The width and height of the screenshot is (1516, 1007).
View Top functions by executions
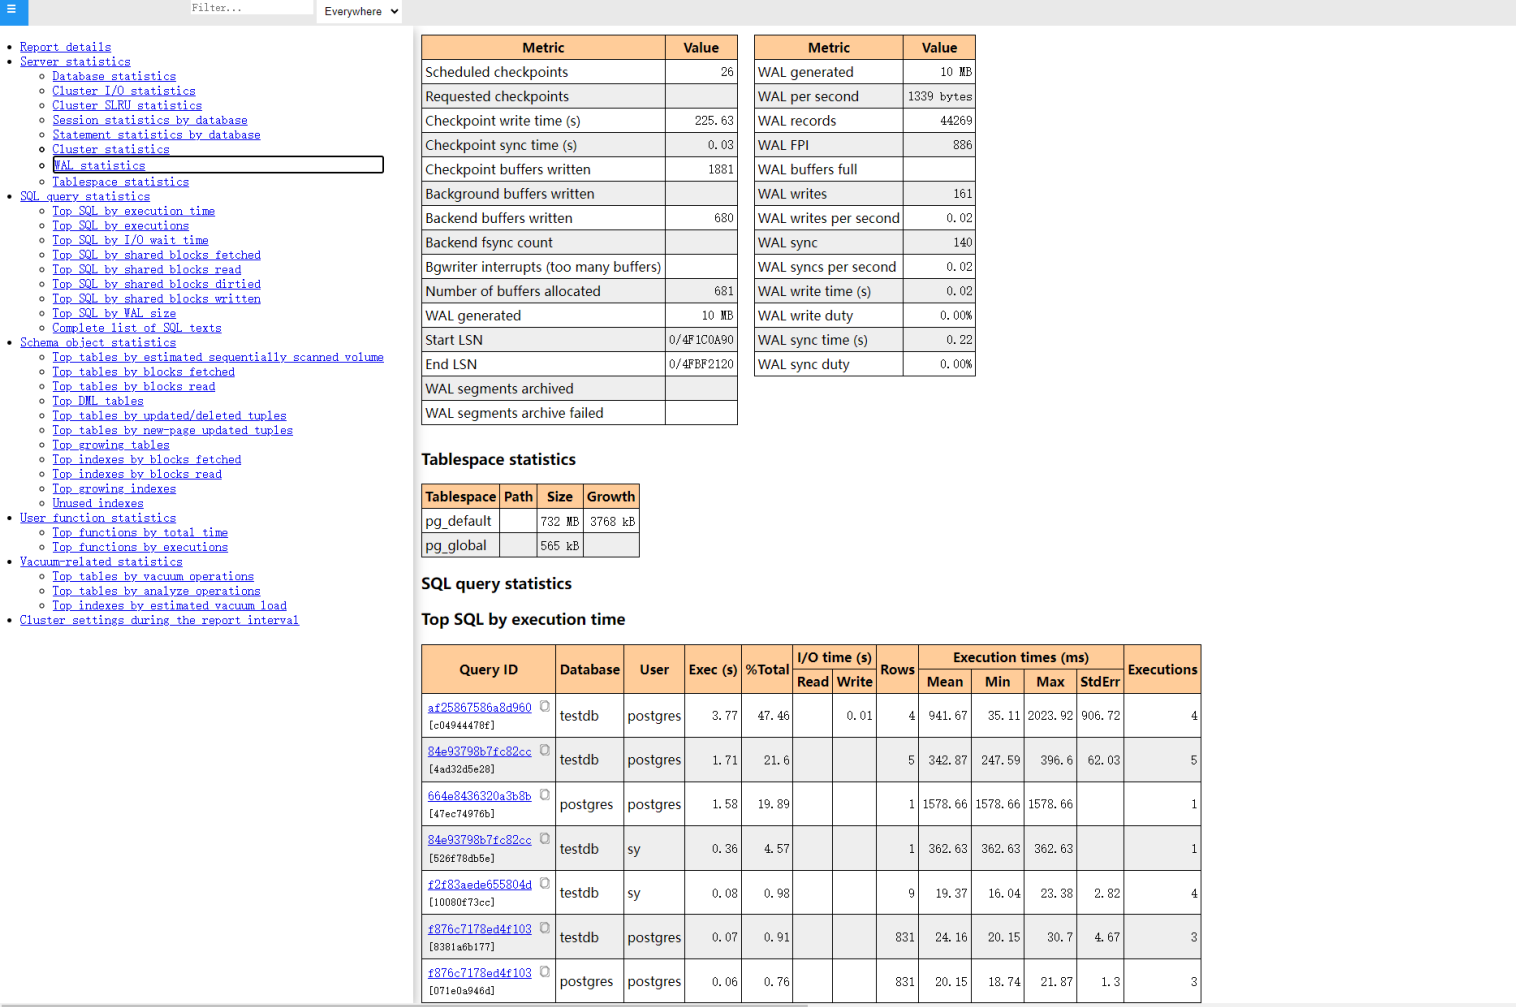click(x=140, y=547)
